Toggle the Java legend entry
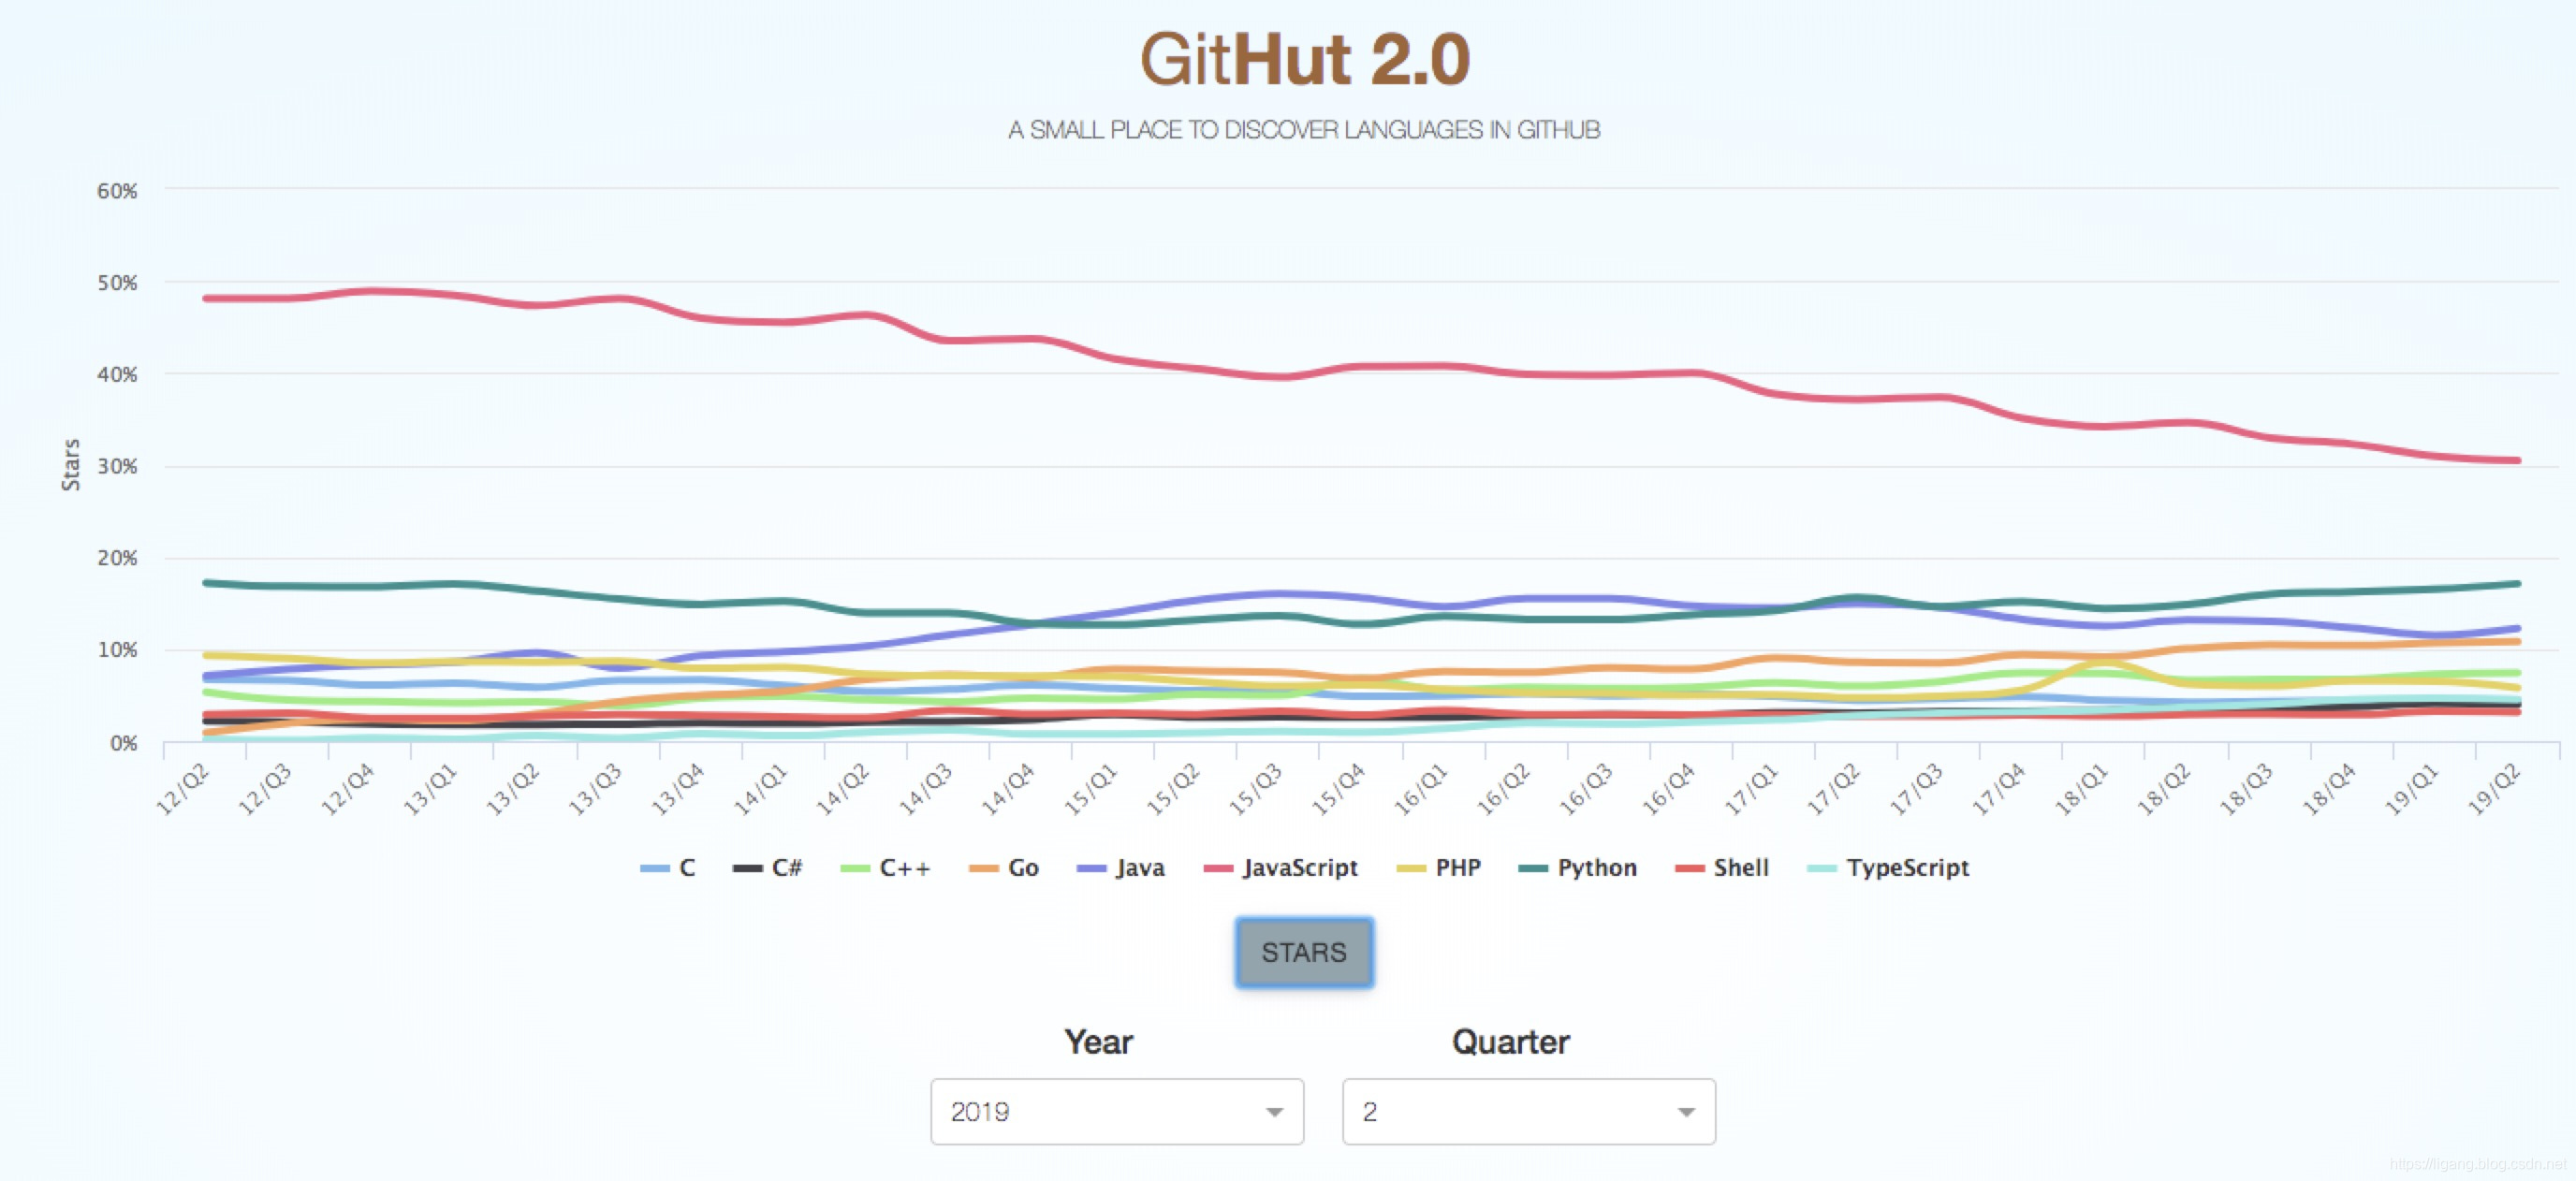Screen dimensions: 2576x1181 (1121, 868)
